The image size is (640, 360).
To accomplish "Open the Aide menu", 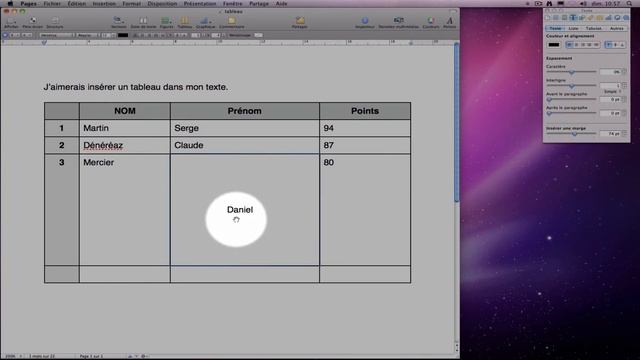I will 281,3.
